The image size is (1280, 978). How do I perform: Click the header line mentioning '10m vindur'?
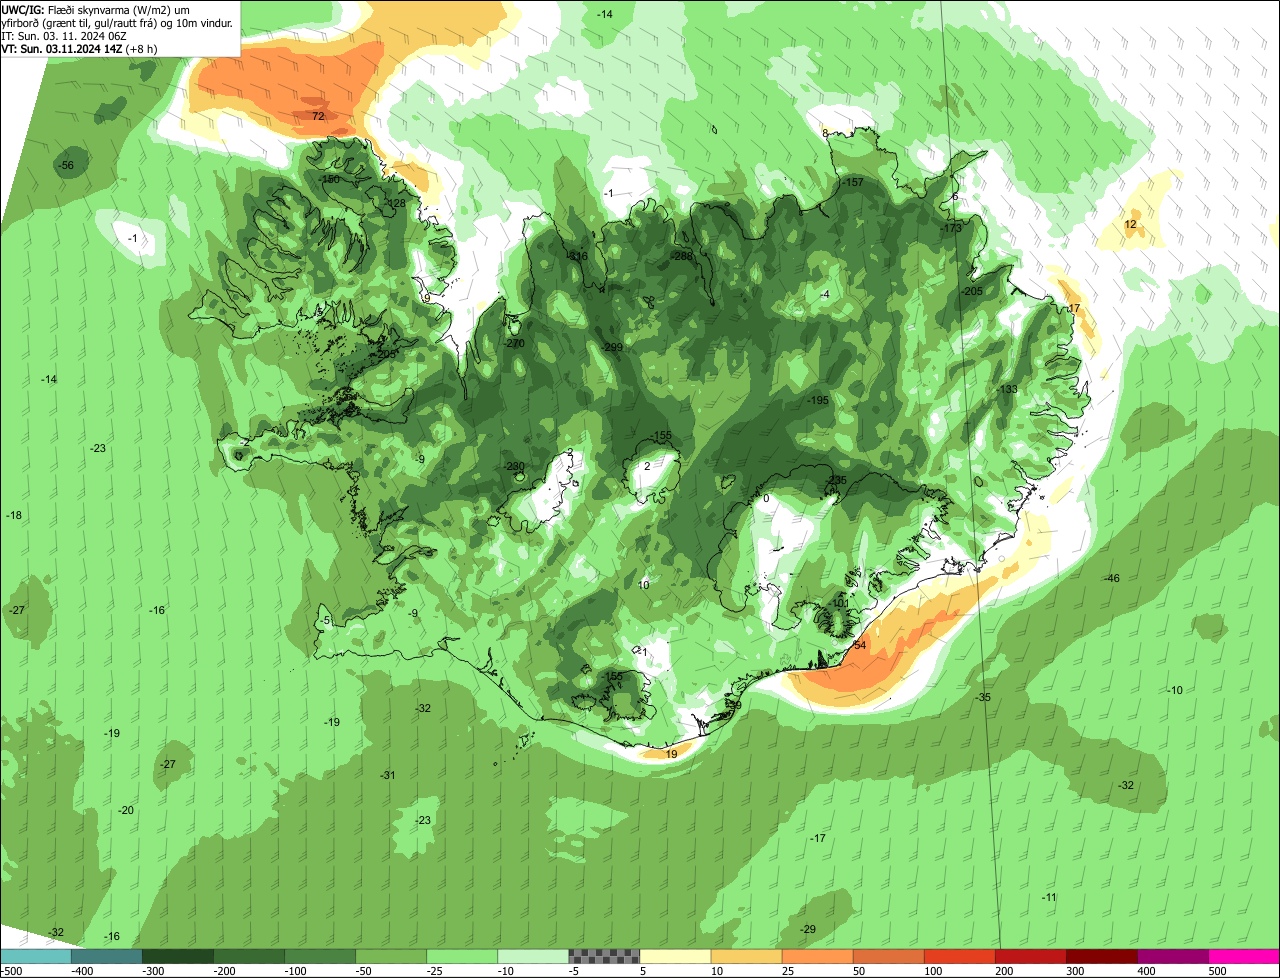click(118, 22)
